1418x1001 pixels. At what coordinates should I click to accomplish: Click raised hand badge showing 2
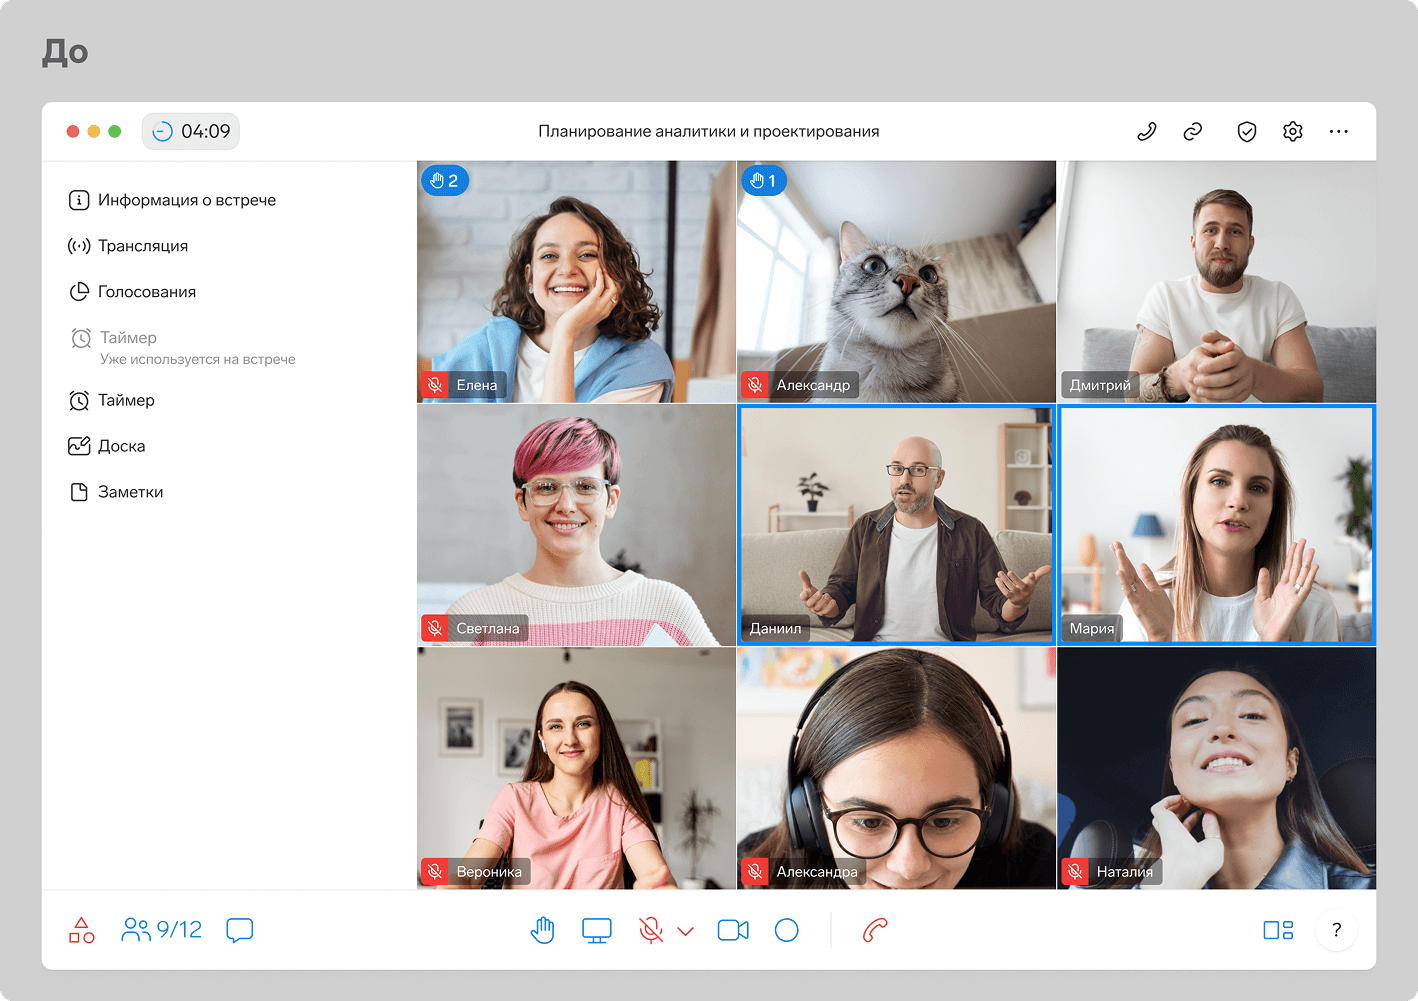click(x=445, y=180)
